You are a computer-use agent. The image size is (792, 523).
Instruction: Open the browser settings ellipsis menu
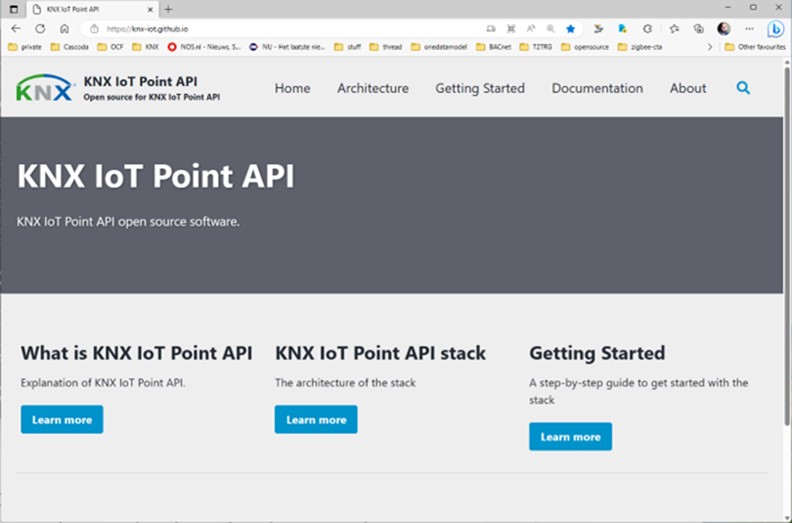[x=749, y=29]
